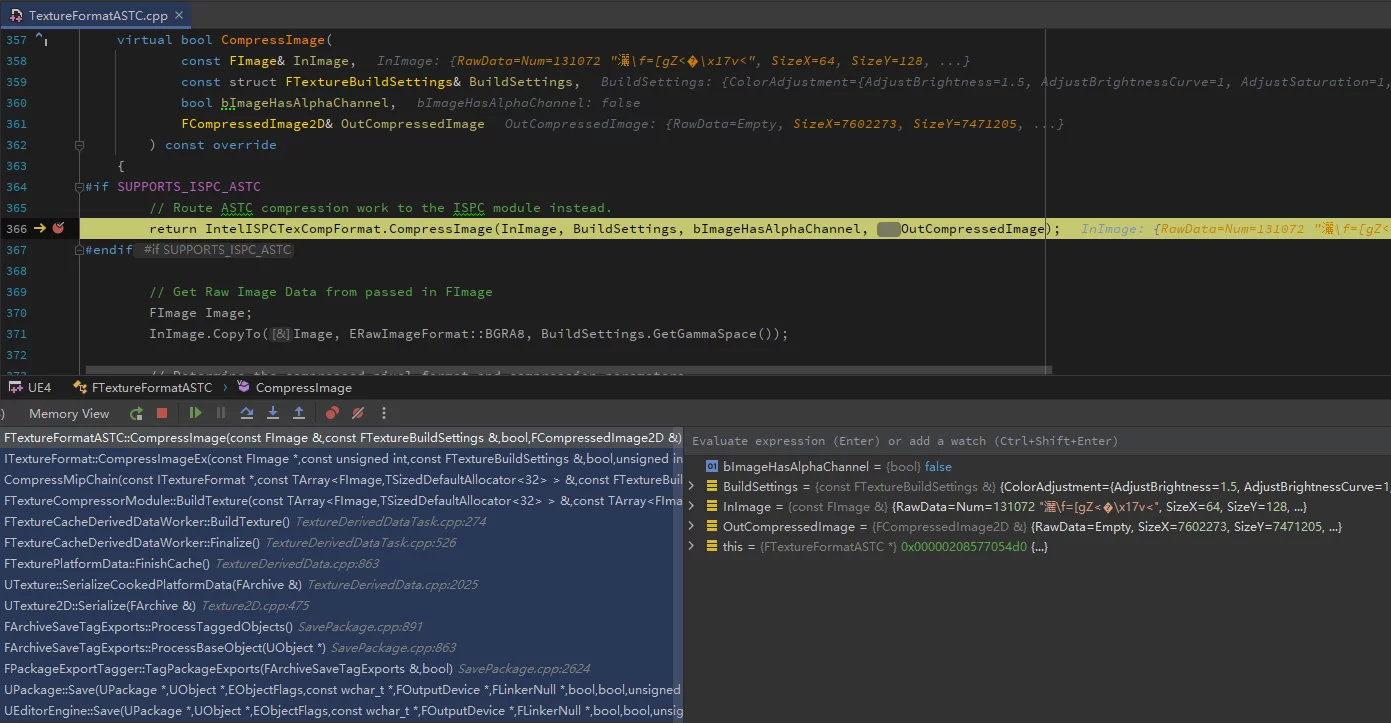
Task: Step over the current line
Action: tap(247, 413)
